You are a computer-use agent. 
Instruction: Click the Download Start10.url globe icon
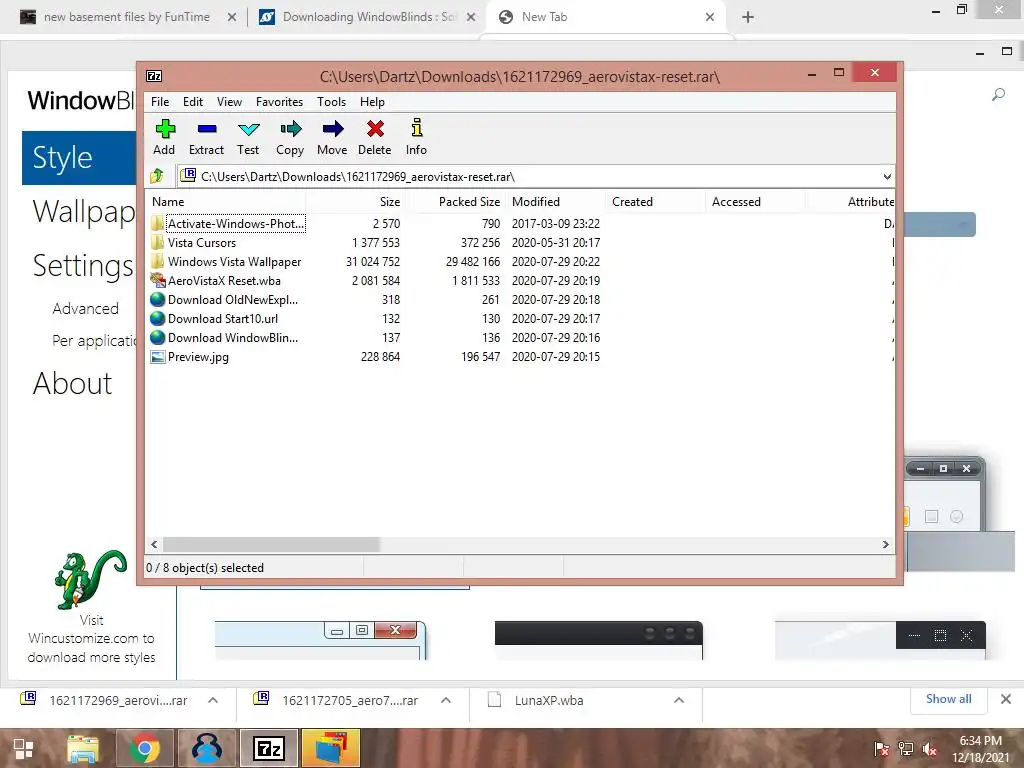157,319
